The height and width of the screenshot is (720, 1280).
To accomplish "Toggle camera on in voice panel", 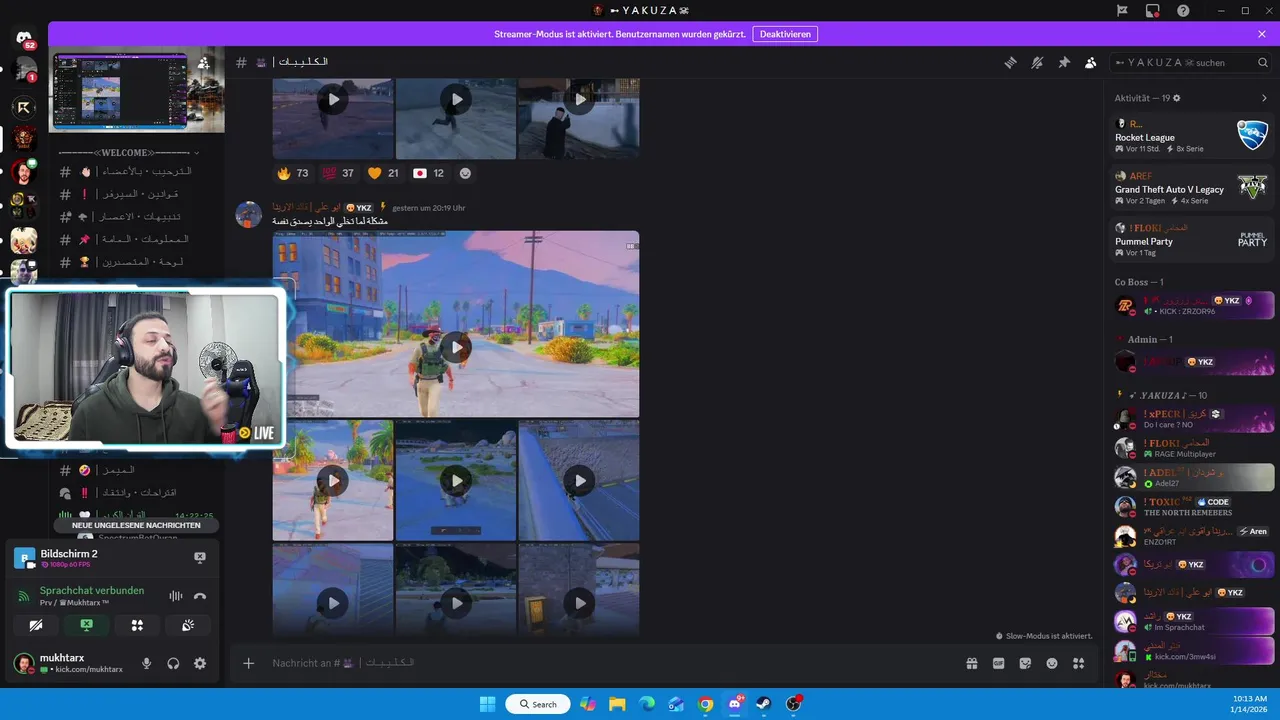I will (37, 625).
